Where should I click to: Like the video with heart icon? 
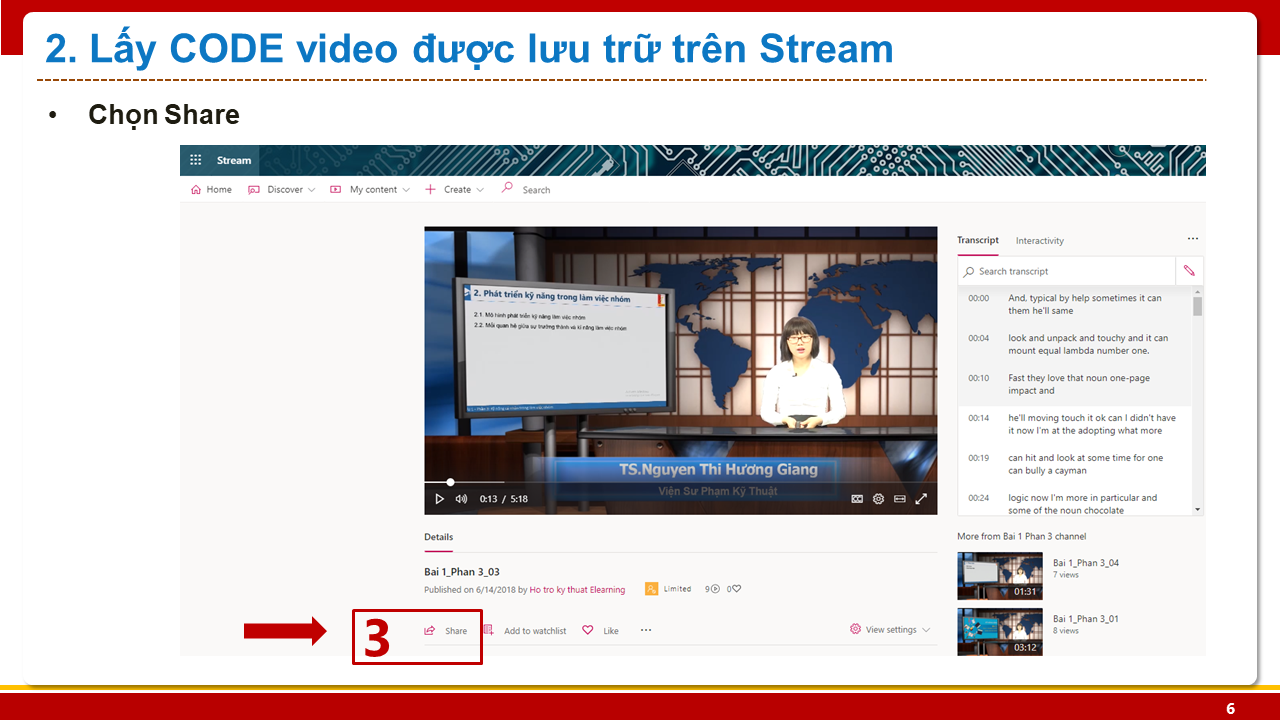[601, 631]
